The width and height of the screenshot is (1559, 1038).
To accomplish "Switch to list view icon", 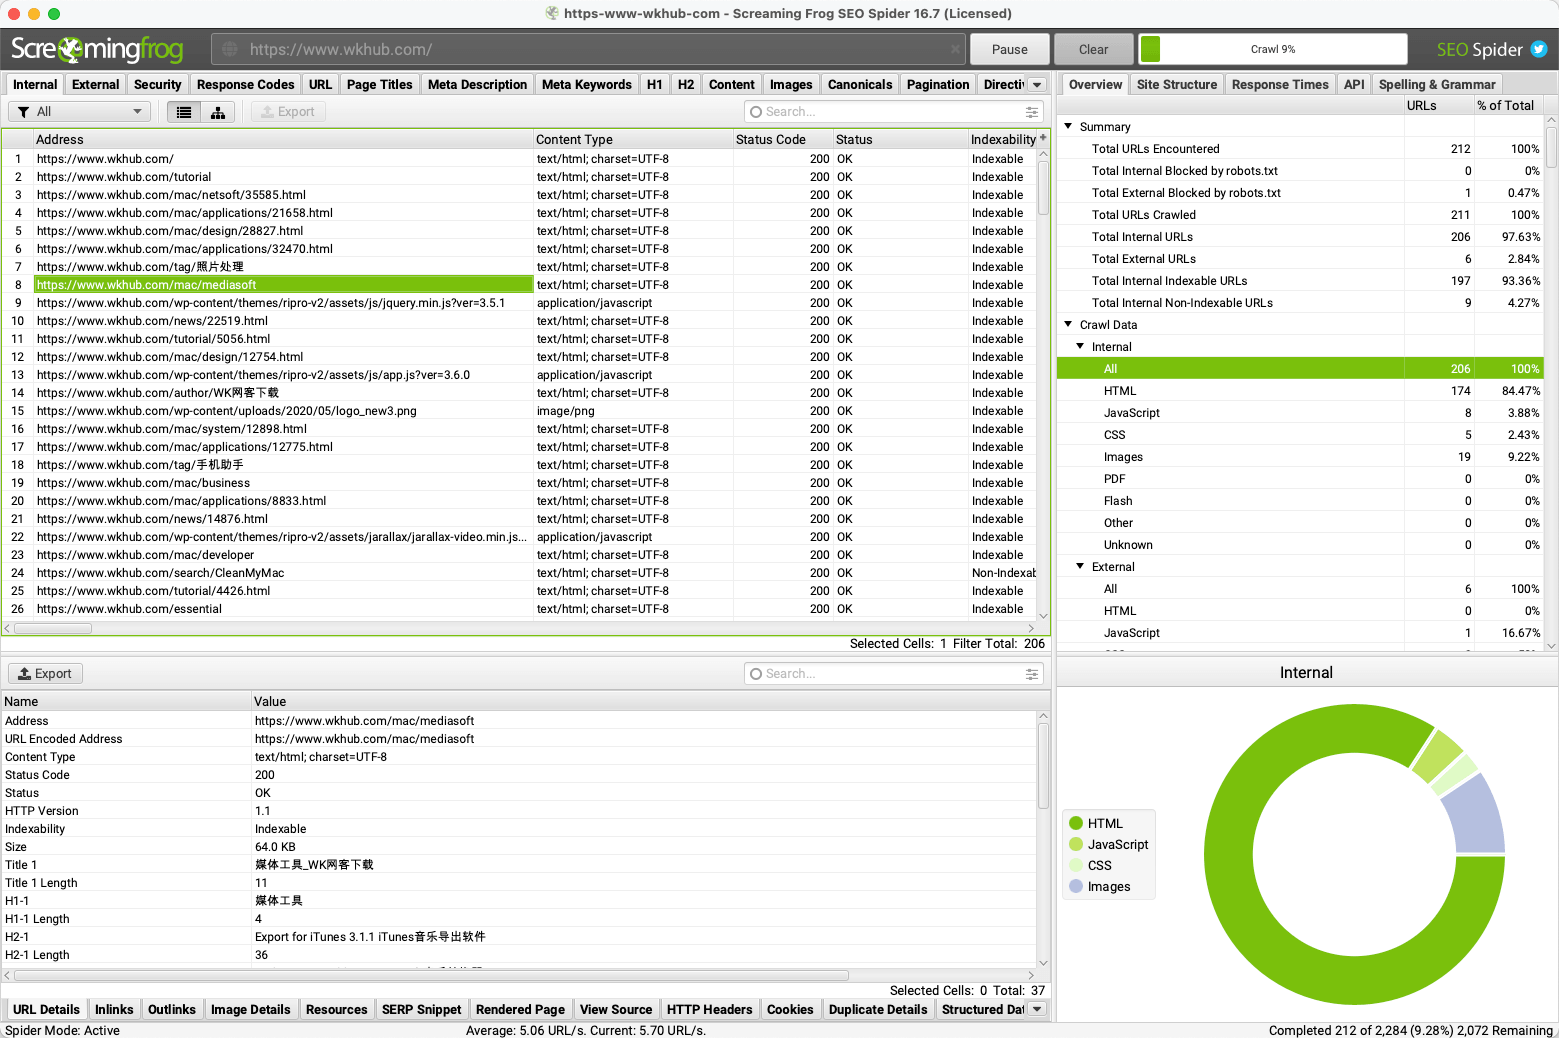I will tap(184, 112).
